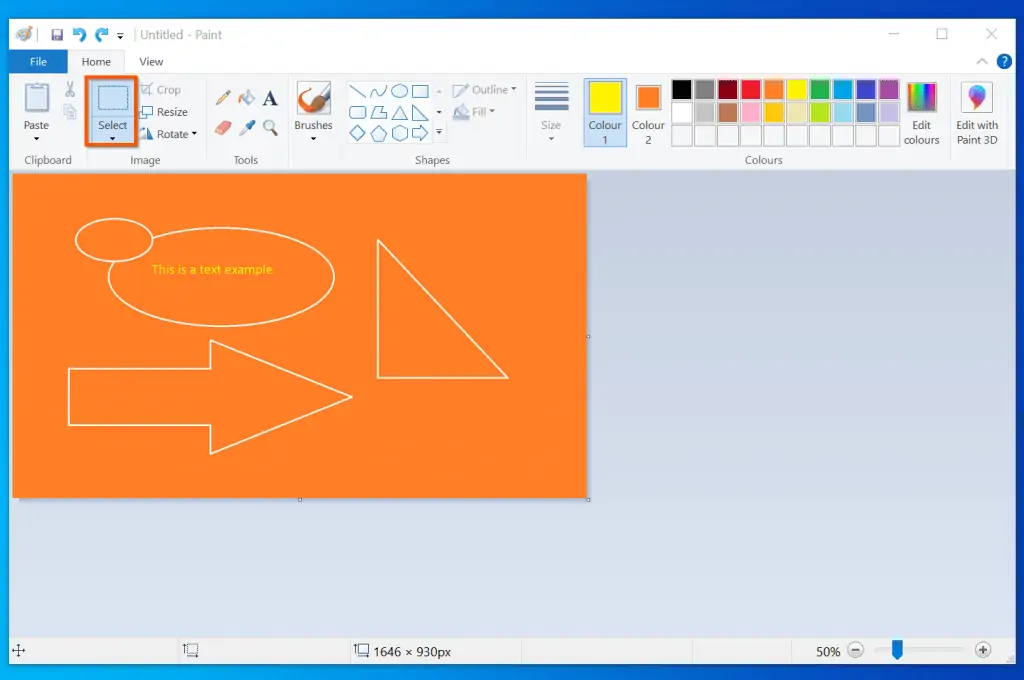Click the Resize button

pos(168,112)
